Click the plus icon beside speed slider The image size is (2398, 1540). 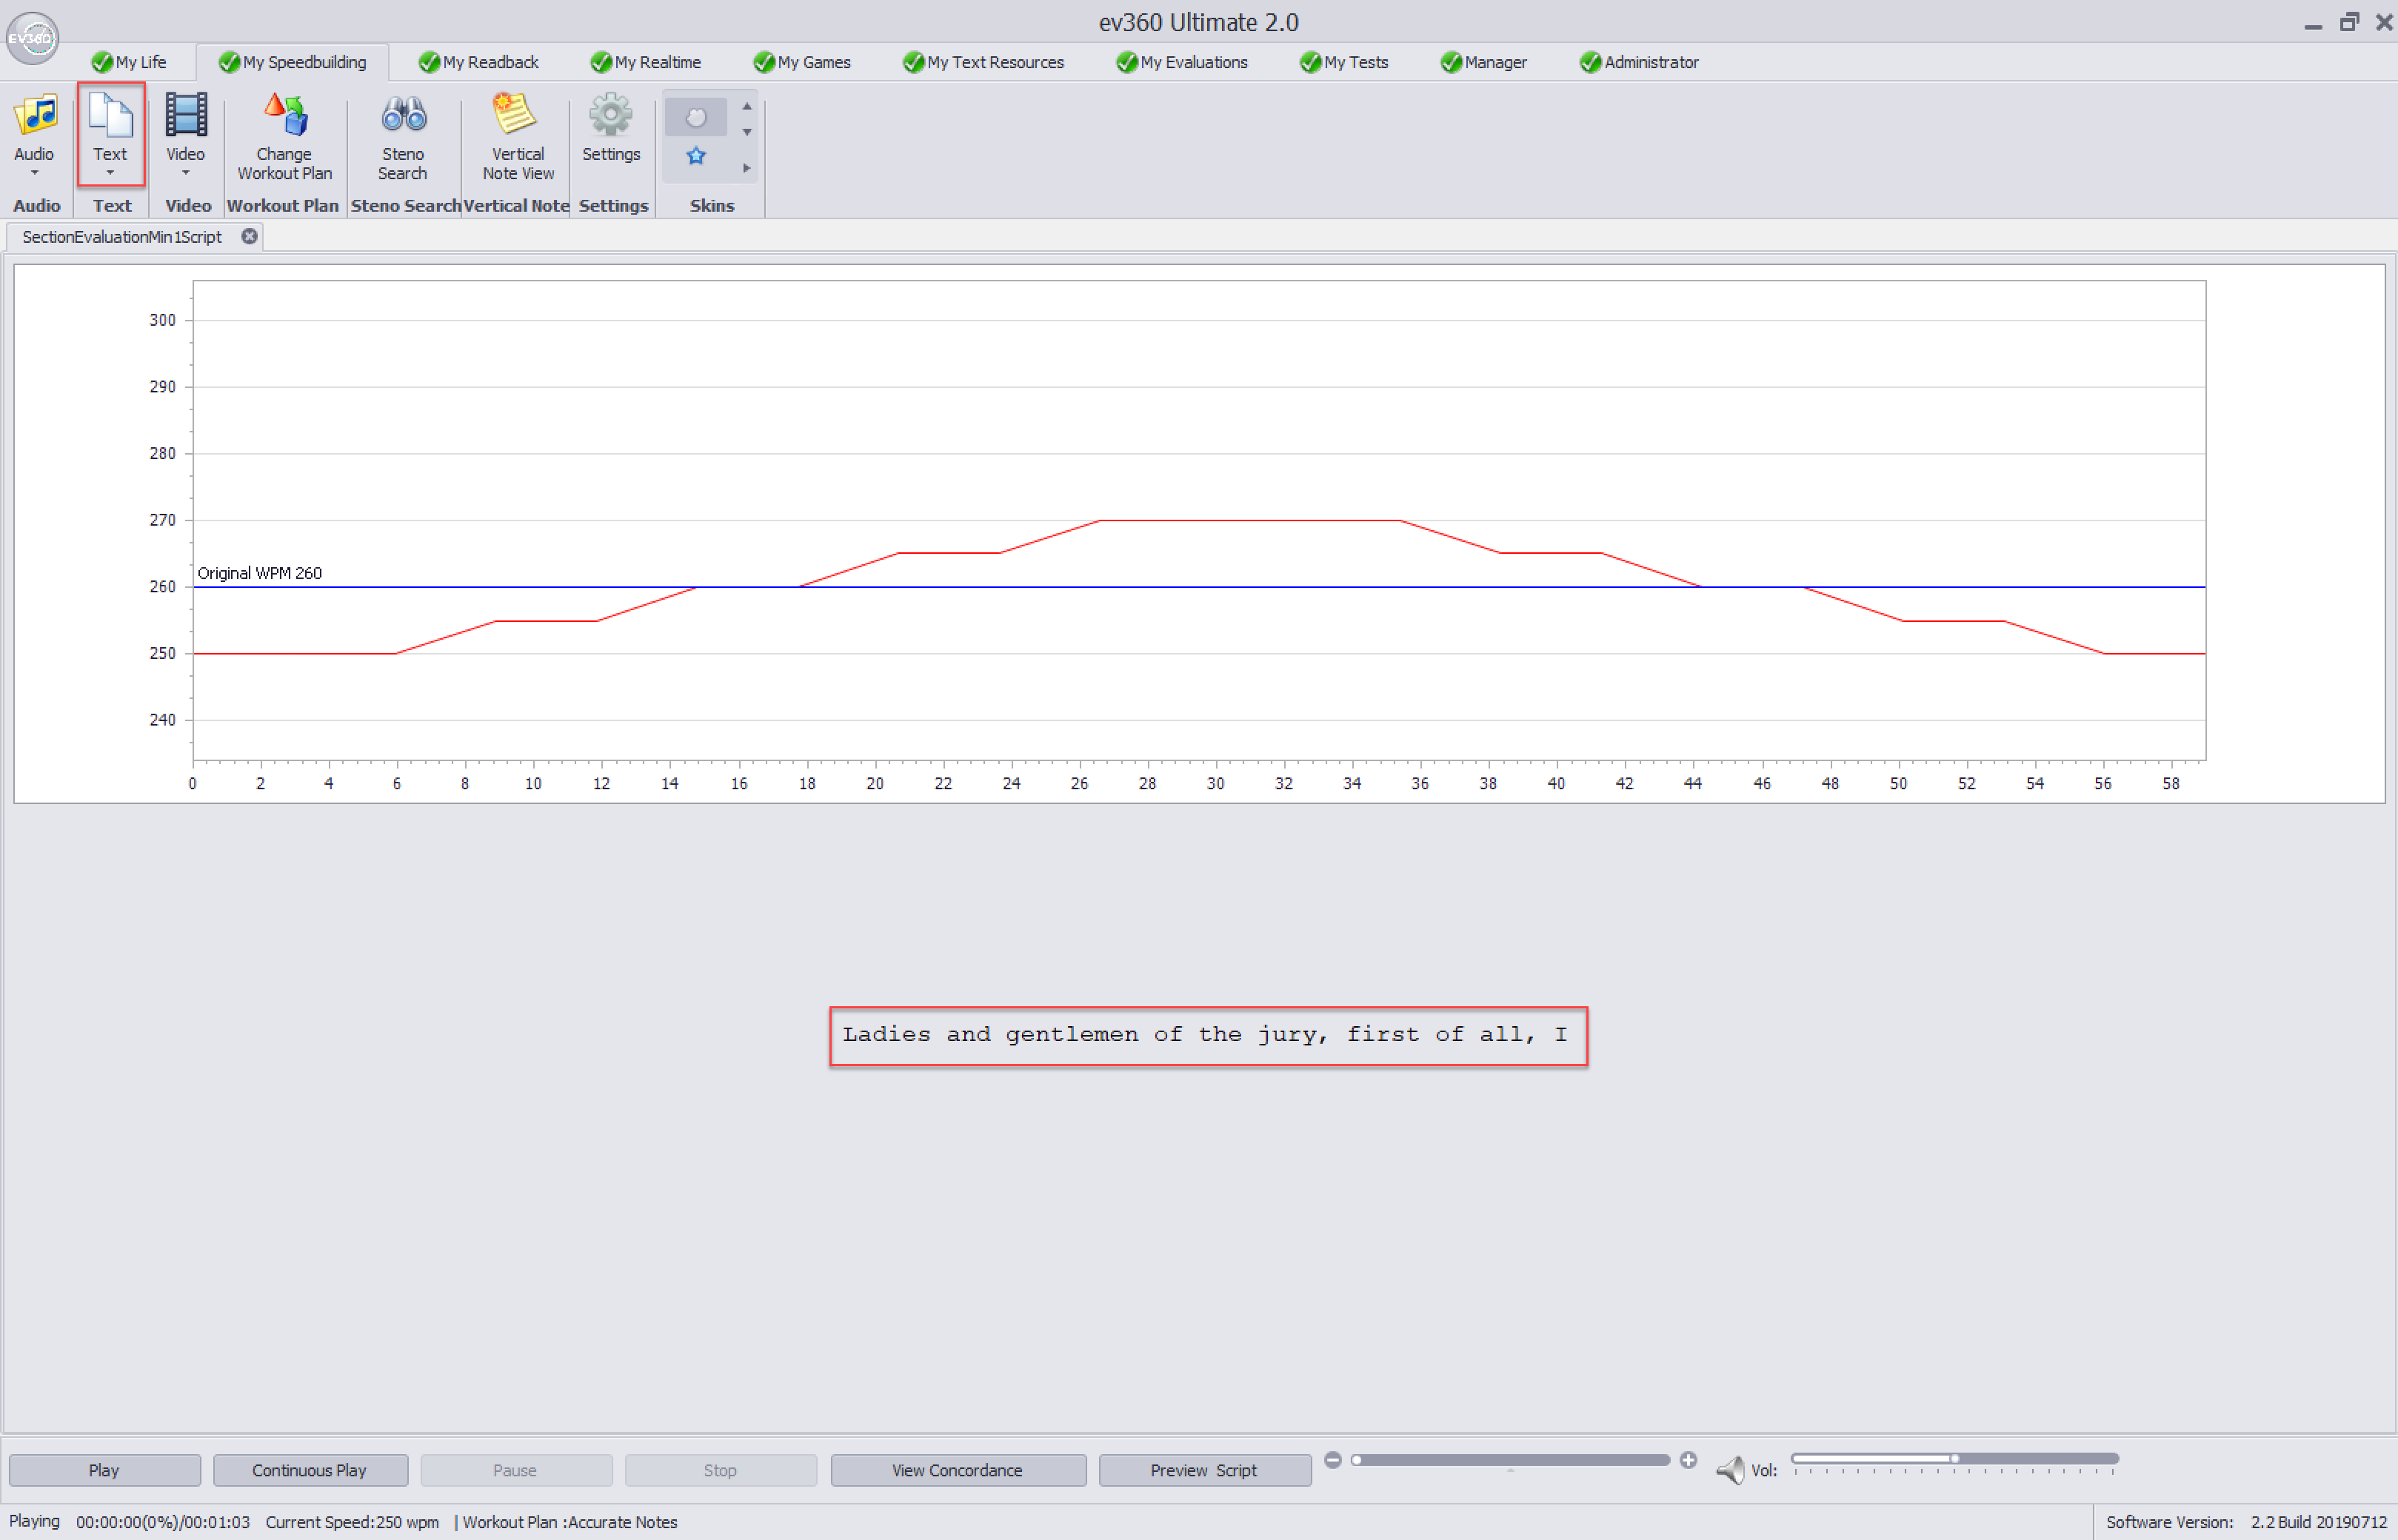[1688, 1460]
